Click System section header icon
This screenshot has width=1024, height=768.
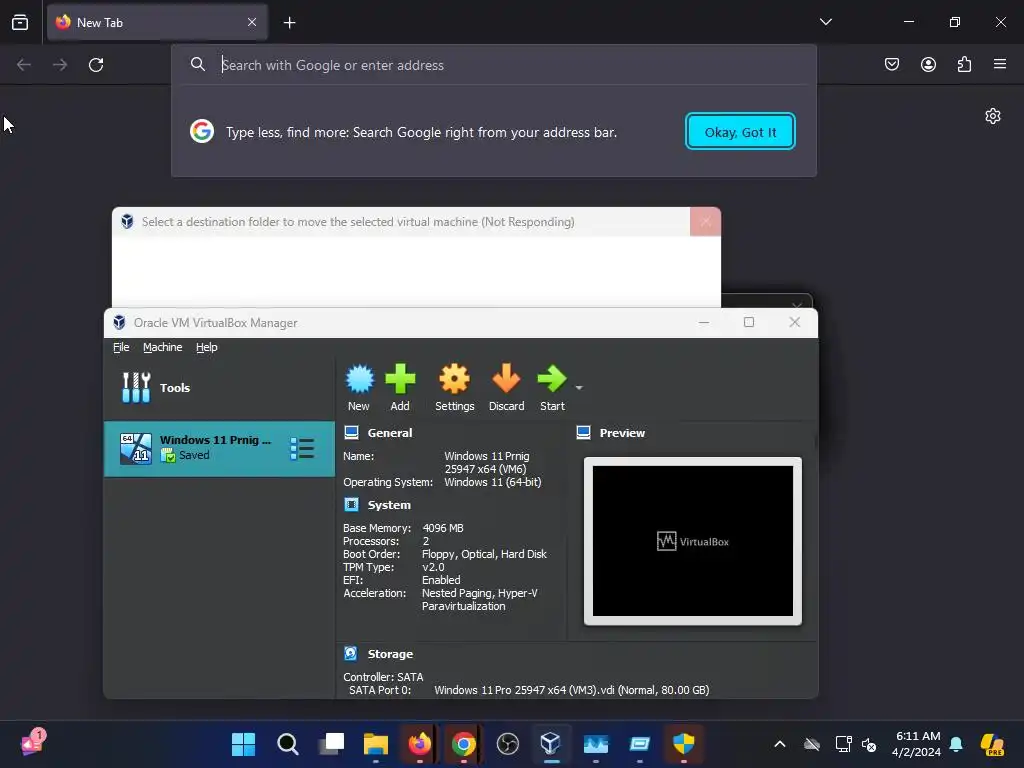click(351, 505)
